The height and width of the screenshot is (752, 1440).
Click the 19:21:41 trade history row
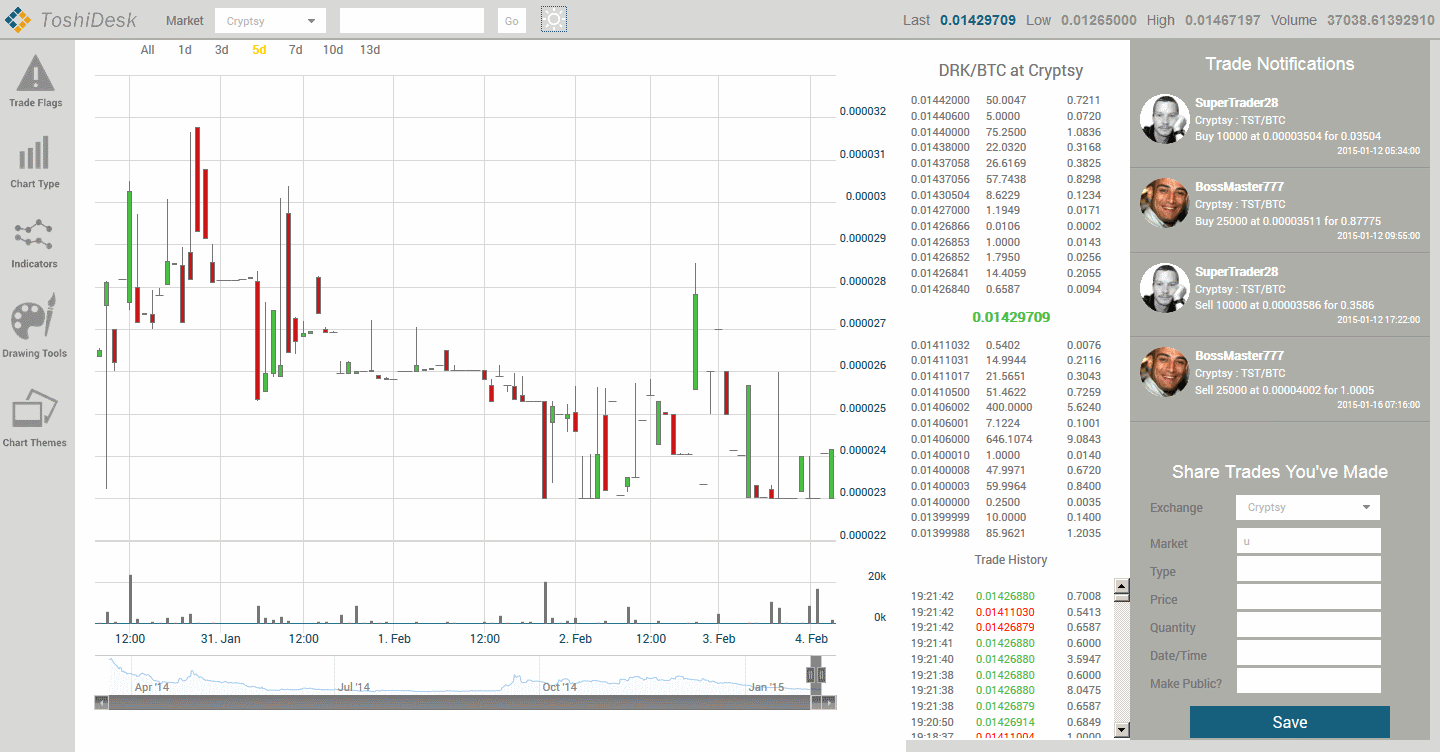point(1005,643)
